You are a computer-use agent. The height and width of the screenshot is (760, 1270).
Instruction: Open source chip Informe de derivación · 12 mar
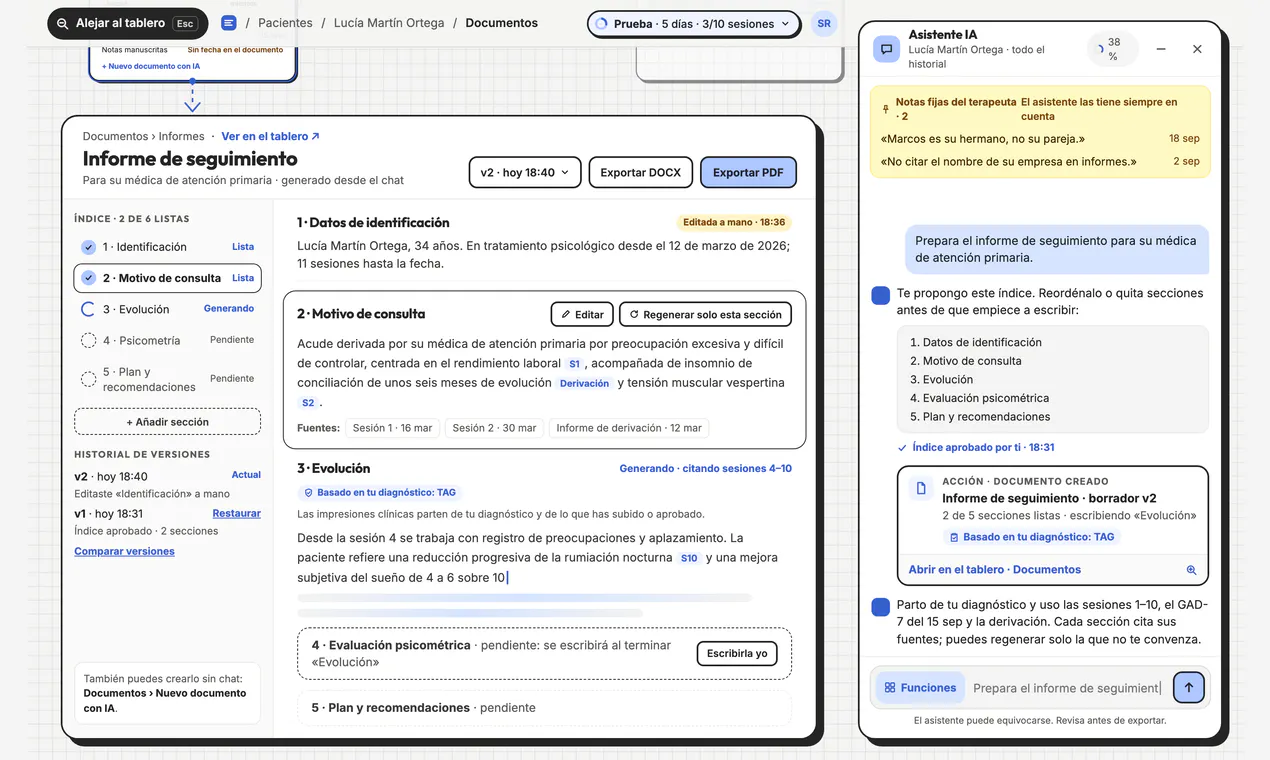[x=629, y=428]
